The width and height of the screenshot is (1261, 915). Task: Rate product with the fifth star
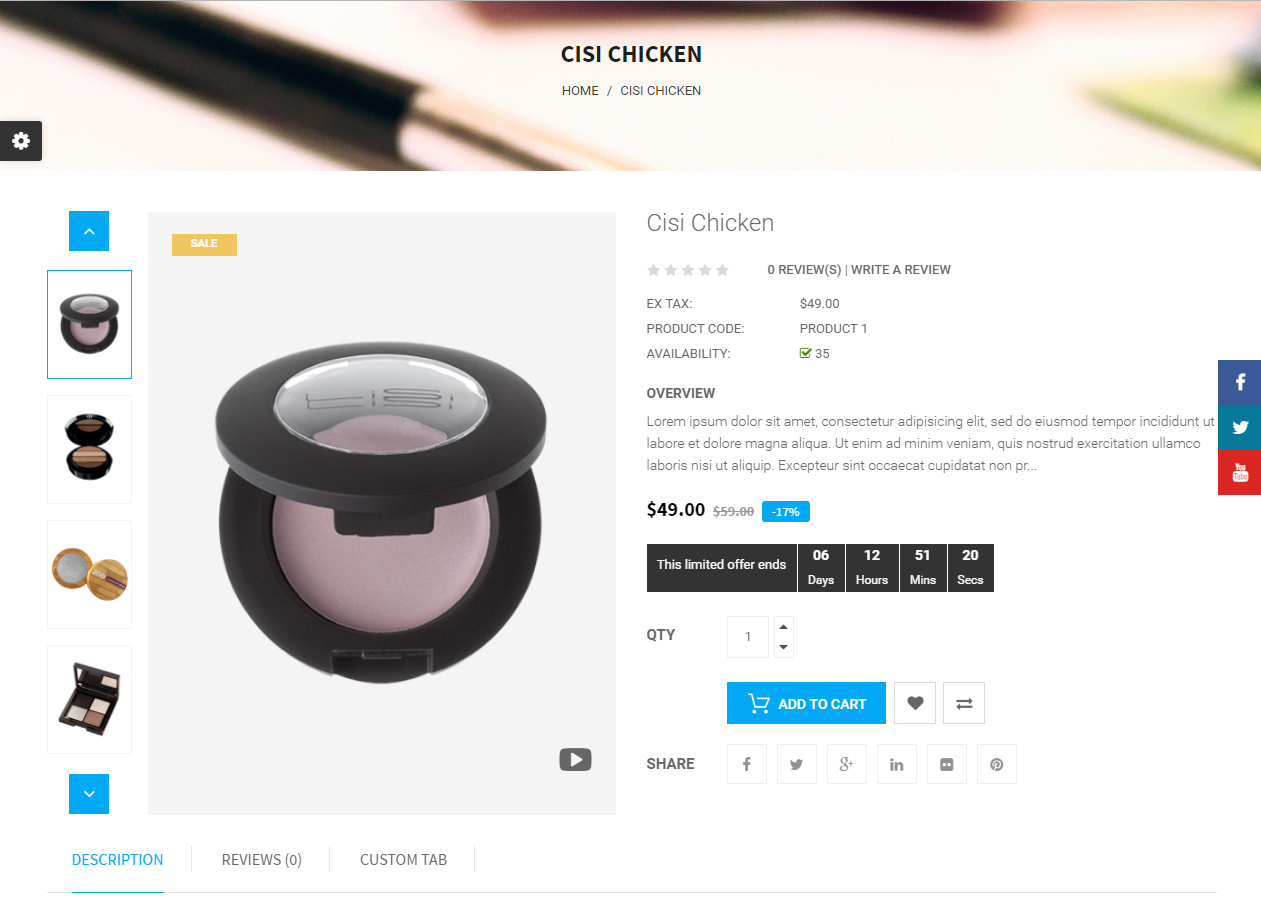pyautogui.click(x=722, y=270)
